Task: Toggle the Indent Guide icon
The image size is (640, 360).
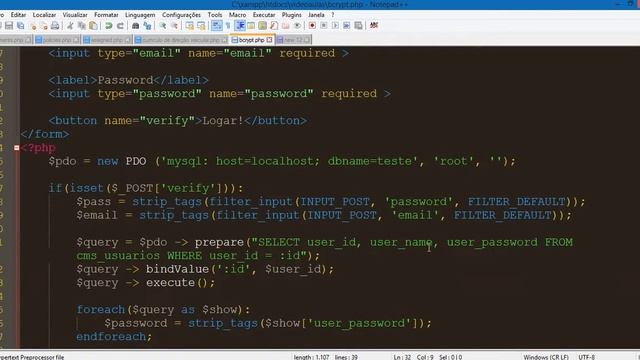Action: pyautogui.click(x=240, y=25)
